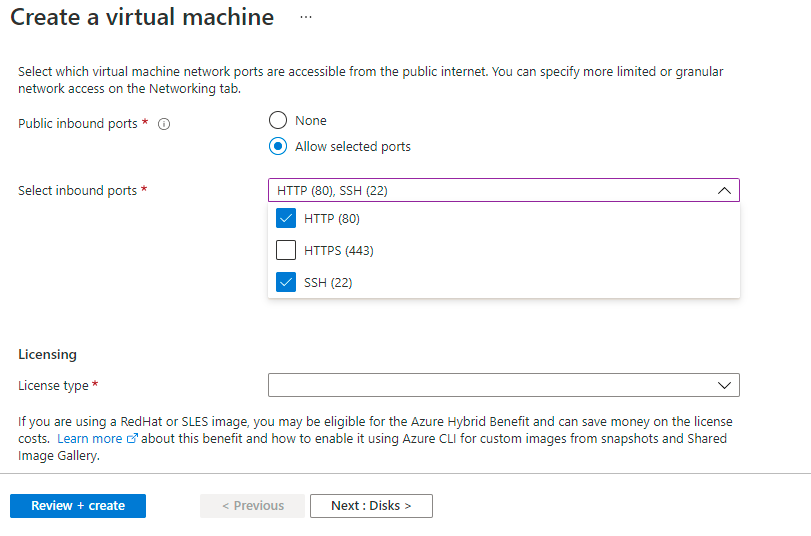811x536 pixels.
Task: Click the Previous button
Action: click(253, 506)
